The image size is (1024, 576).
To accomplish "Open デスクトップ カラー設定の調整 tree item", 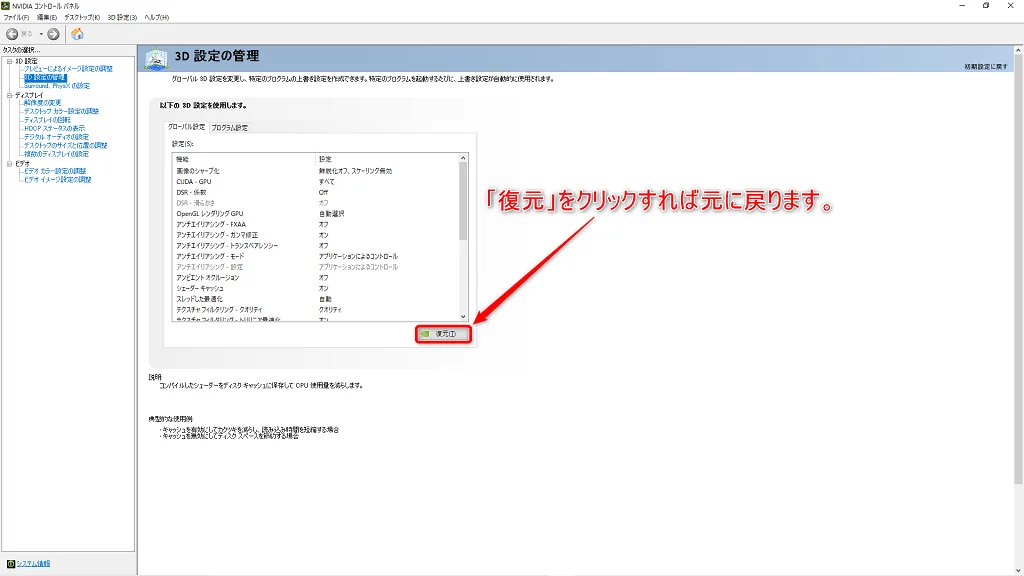I will point(61,111).
